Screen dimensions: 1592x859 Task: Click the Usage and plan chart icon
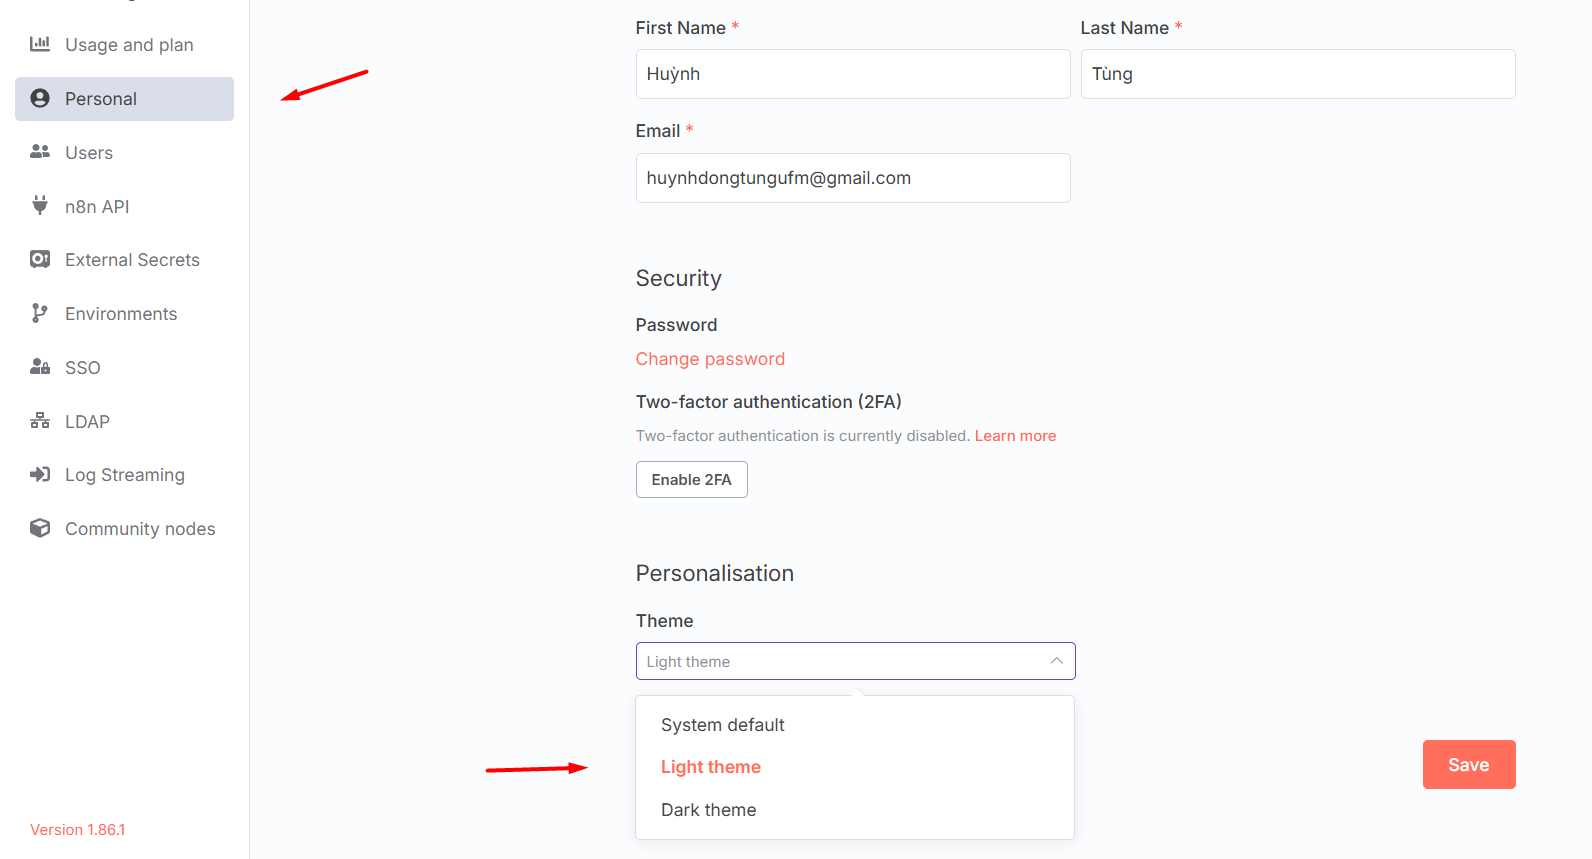[x=40, y=44]
